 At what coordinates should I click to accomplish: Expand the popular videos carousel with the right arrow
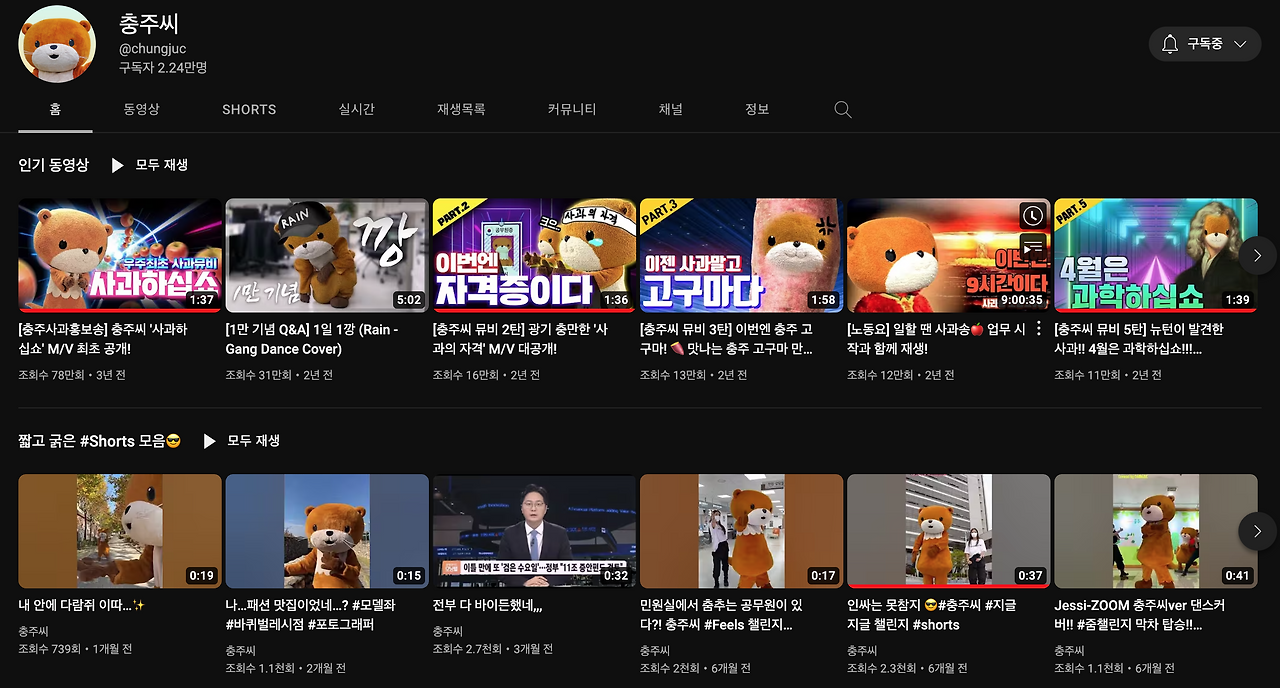pyautogui.click(x=1257, y=255)
